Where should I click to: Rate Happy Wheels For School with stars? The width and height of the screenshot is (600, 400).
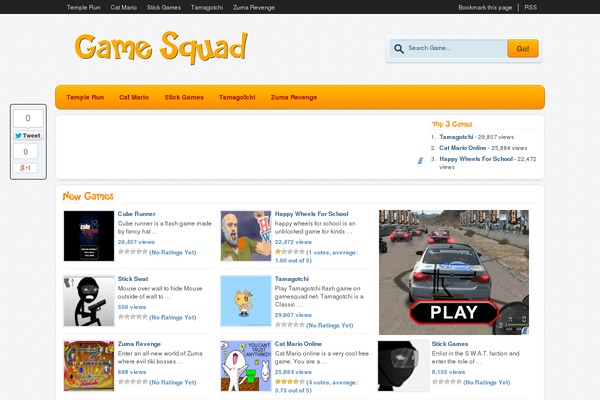290,252
